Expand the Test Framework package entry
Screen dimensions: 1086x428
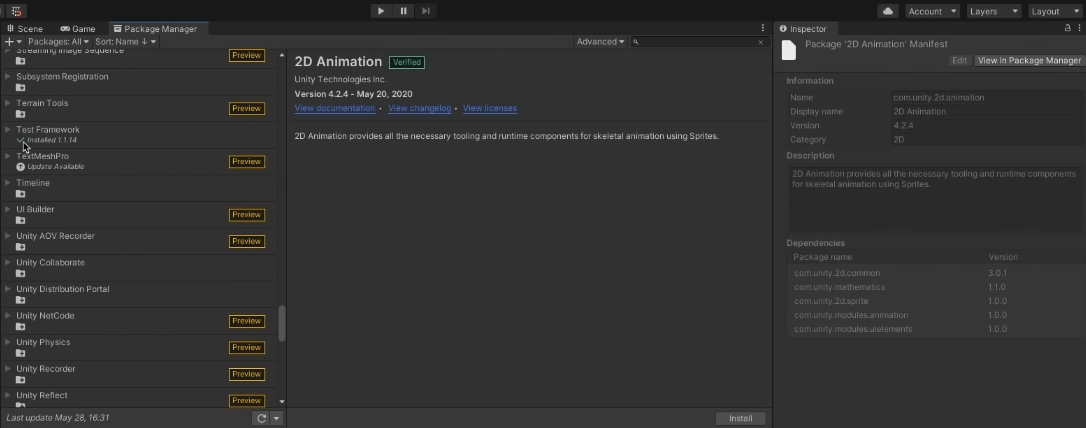pos(8,130)
